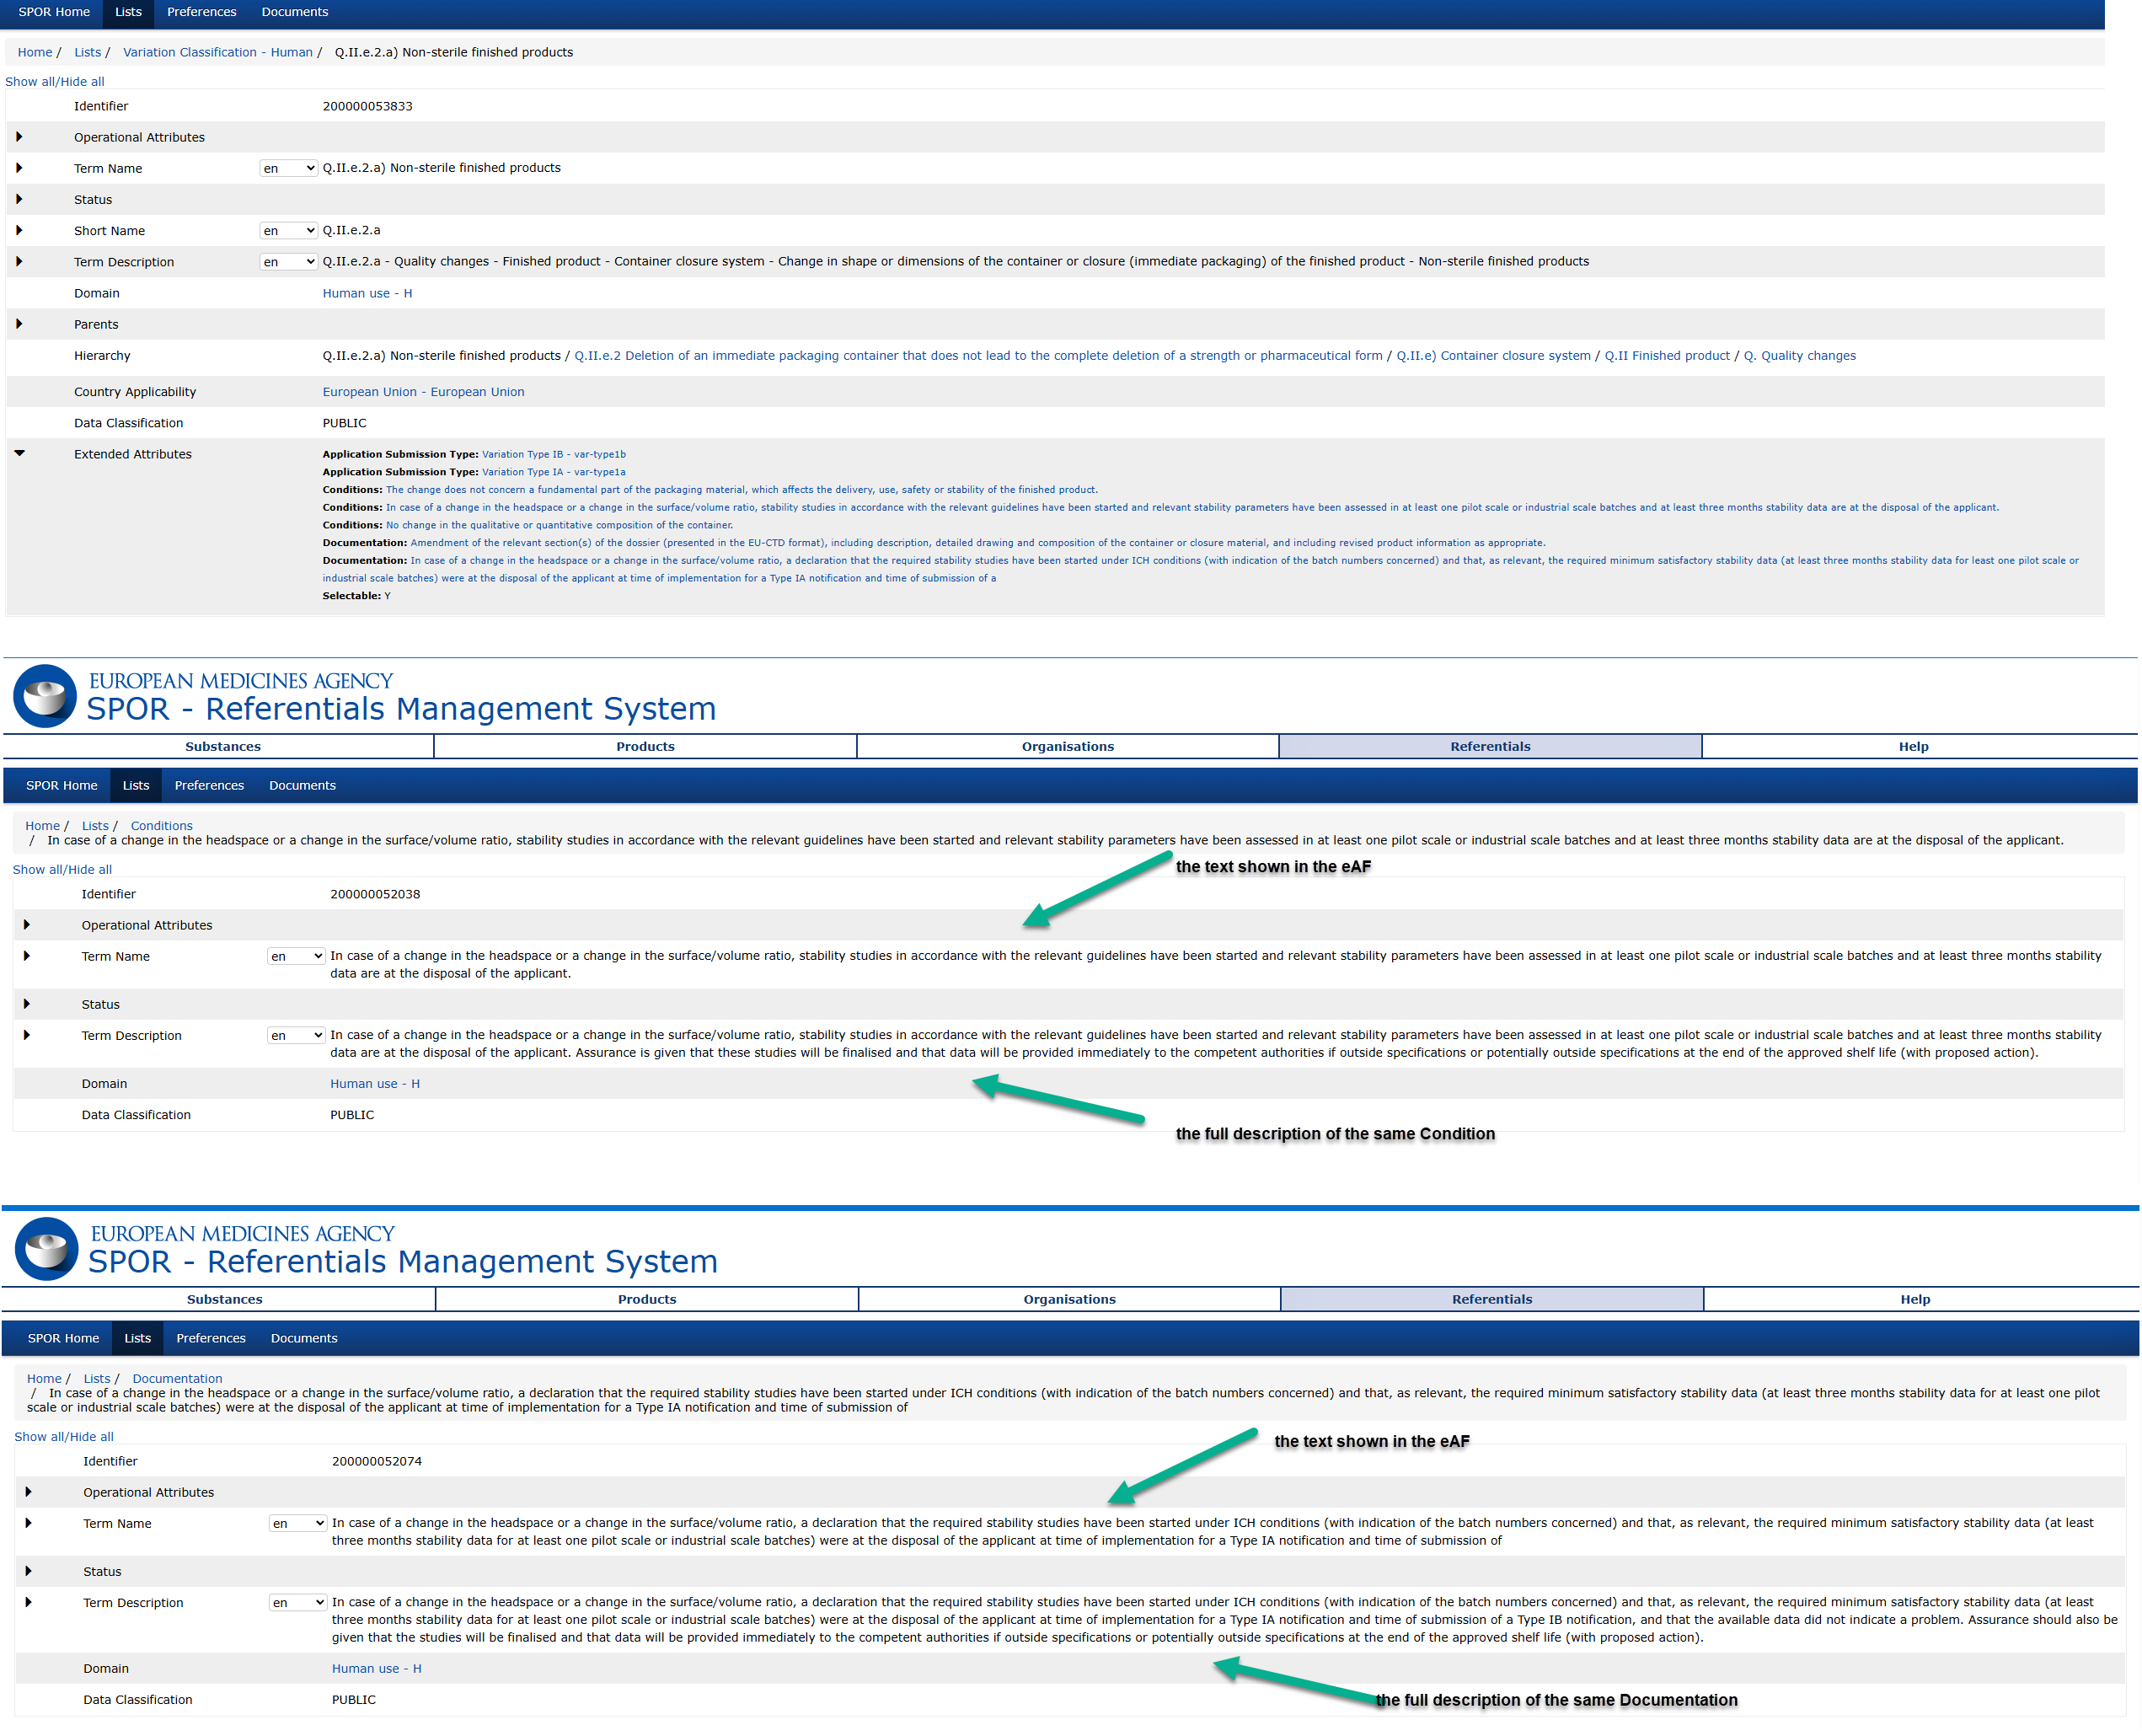Open language dropdown for Q.II.e.2.a Term Description

pyautogui.click(x=288, y=262)
